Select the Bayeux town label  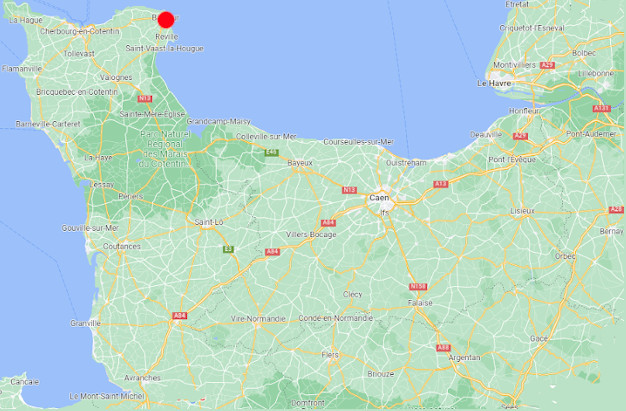(300, 163)
